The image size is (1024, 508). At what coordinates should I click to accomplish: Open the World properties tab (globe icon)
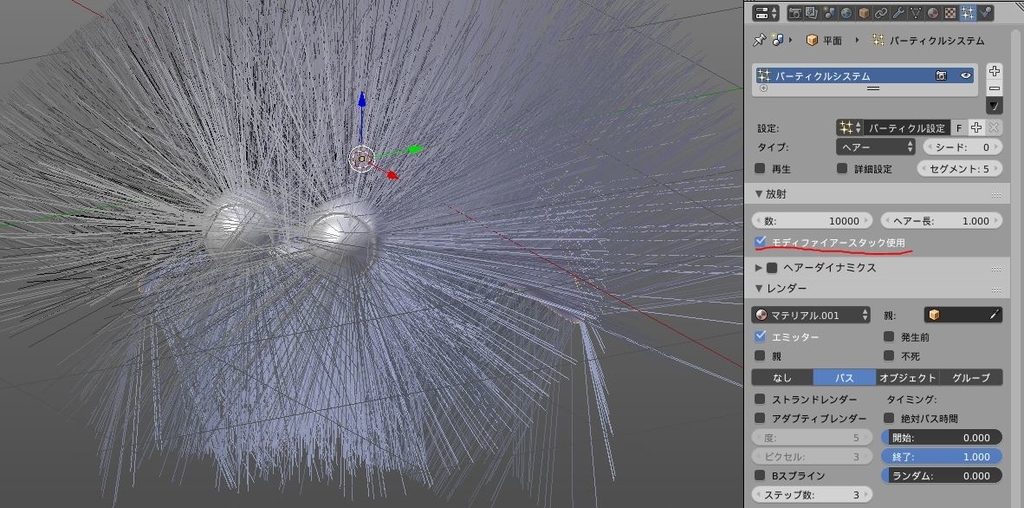coord(846,13)
